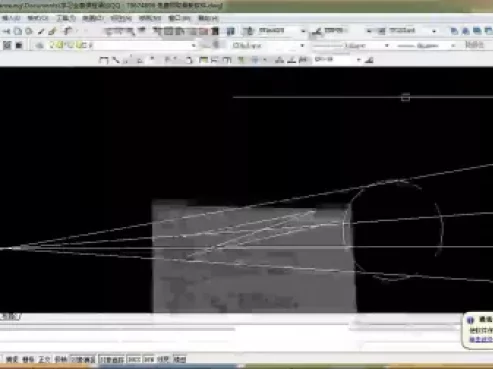This screenshot has height=369, width=493.
Task: Select the Aligned dimension tool icon
Action: [x=116, y=60]
